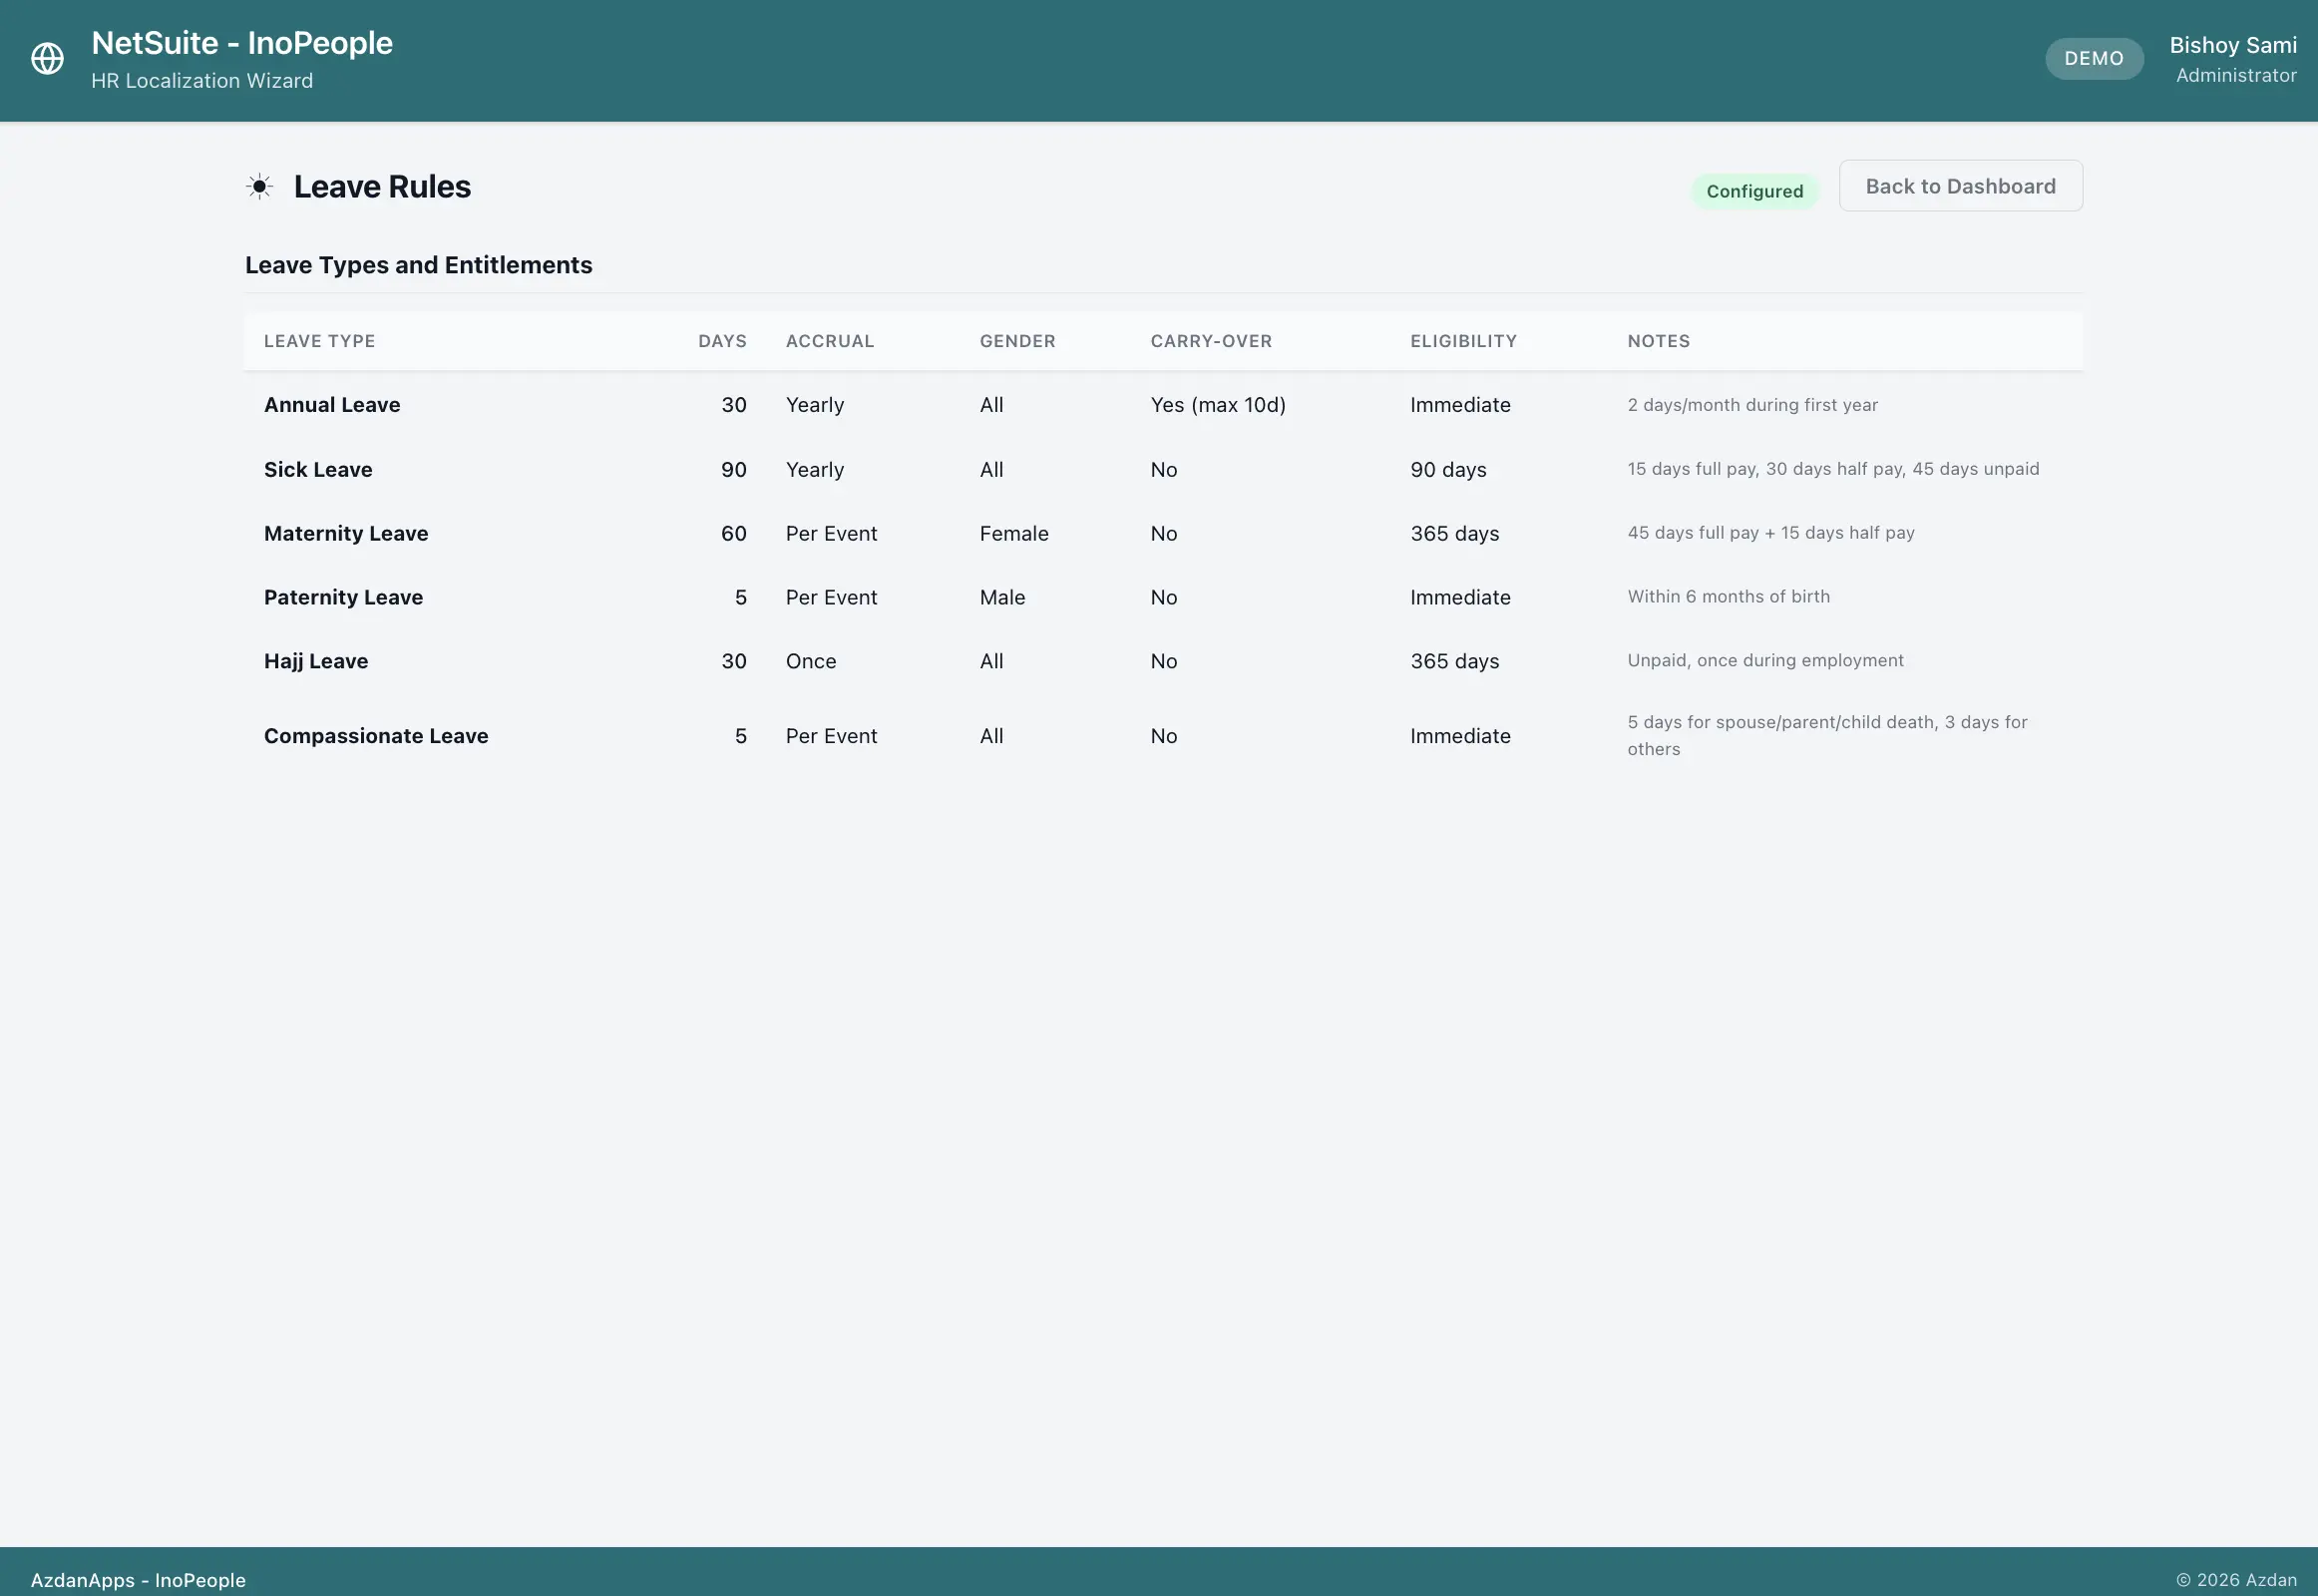Click the sun icon beside Leave Rules
The width and height of the screenshot is (2318, 1596).
(x=259, y=186)
